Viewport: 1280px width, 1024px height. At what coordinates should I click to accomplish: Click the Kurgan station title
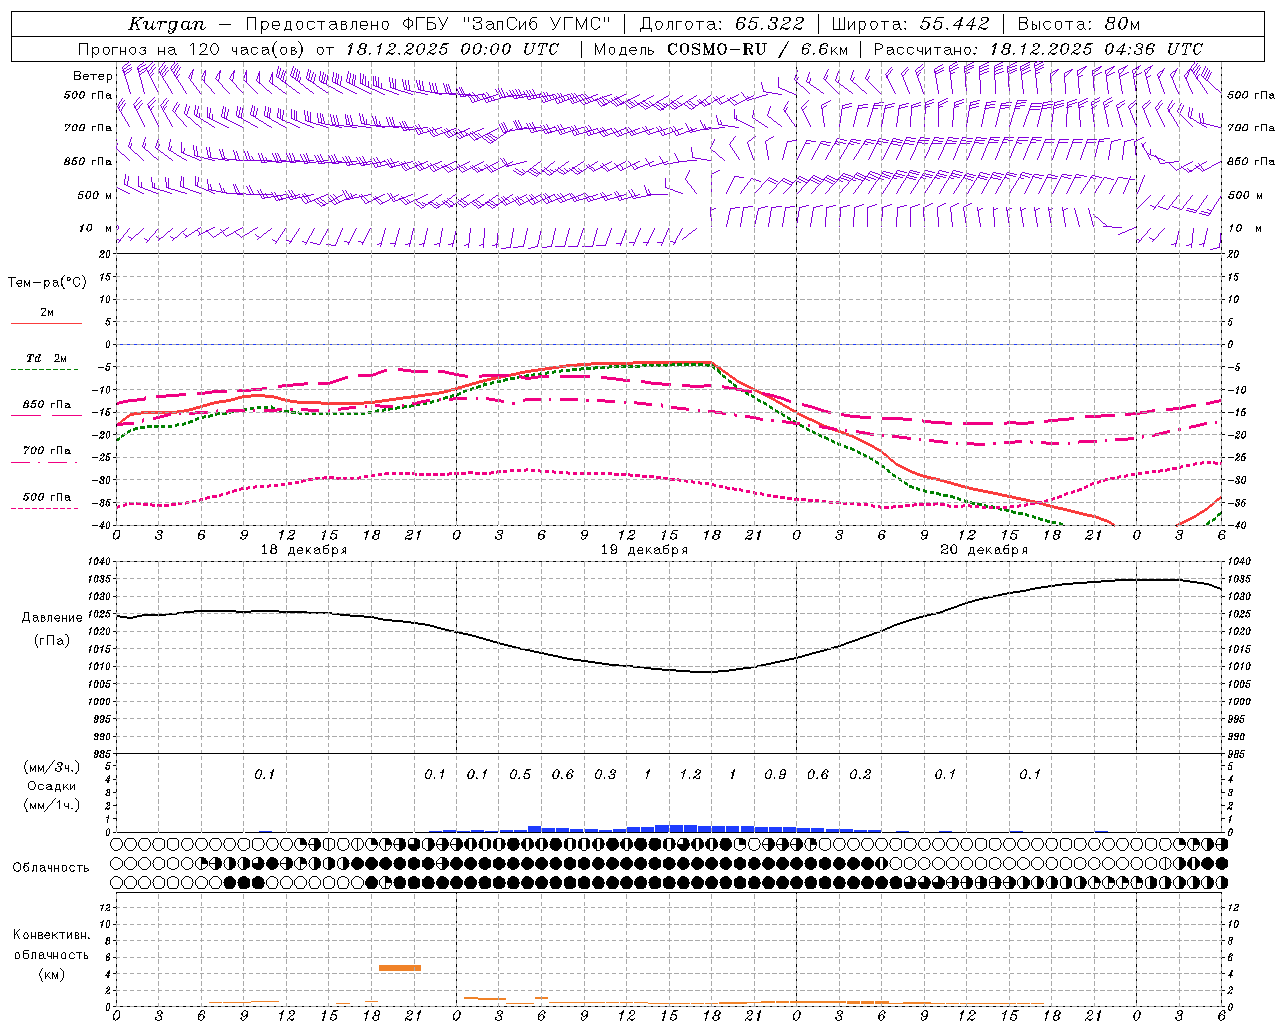pyautogui.click(x=167, y=24)
